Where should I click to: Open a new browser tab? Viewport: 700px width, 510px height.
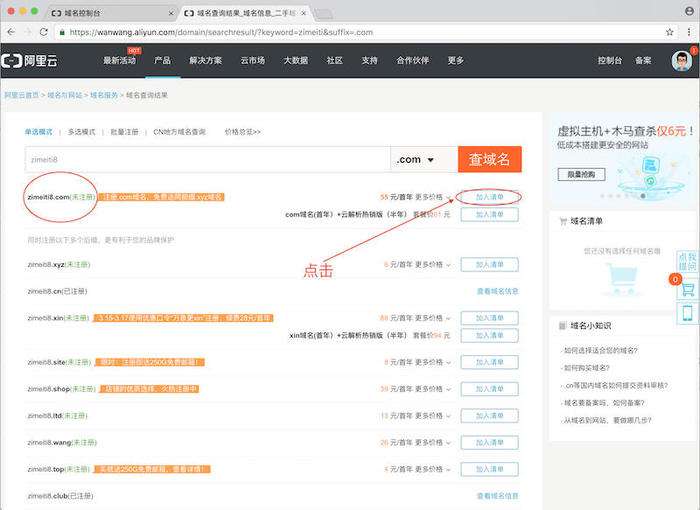(x=323, y=14)
